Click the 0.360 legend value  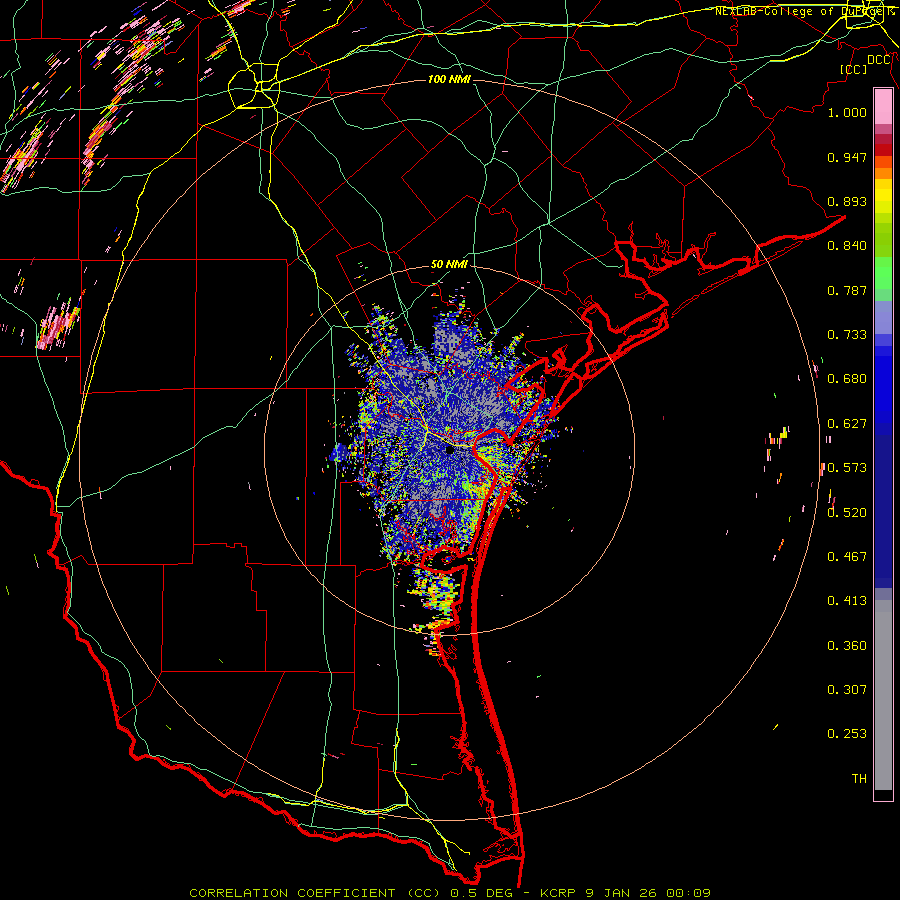point(847,646)
